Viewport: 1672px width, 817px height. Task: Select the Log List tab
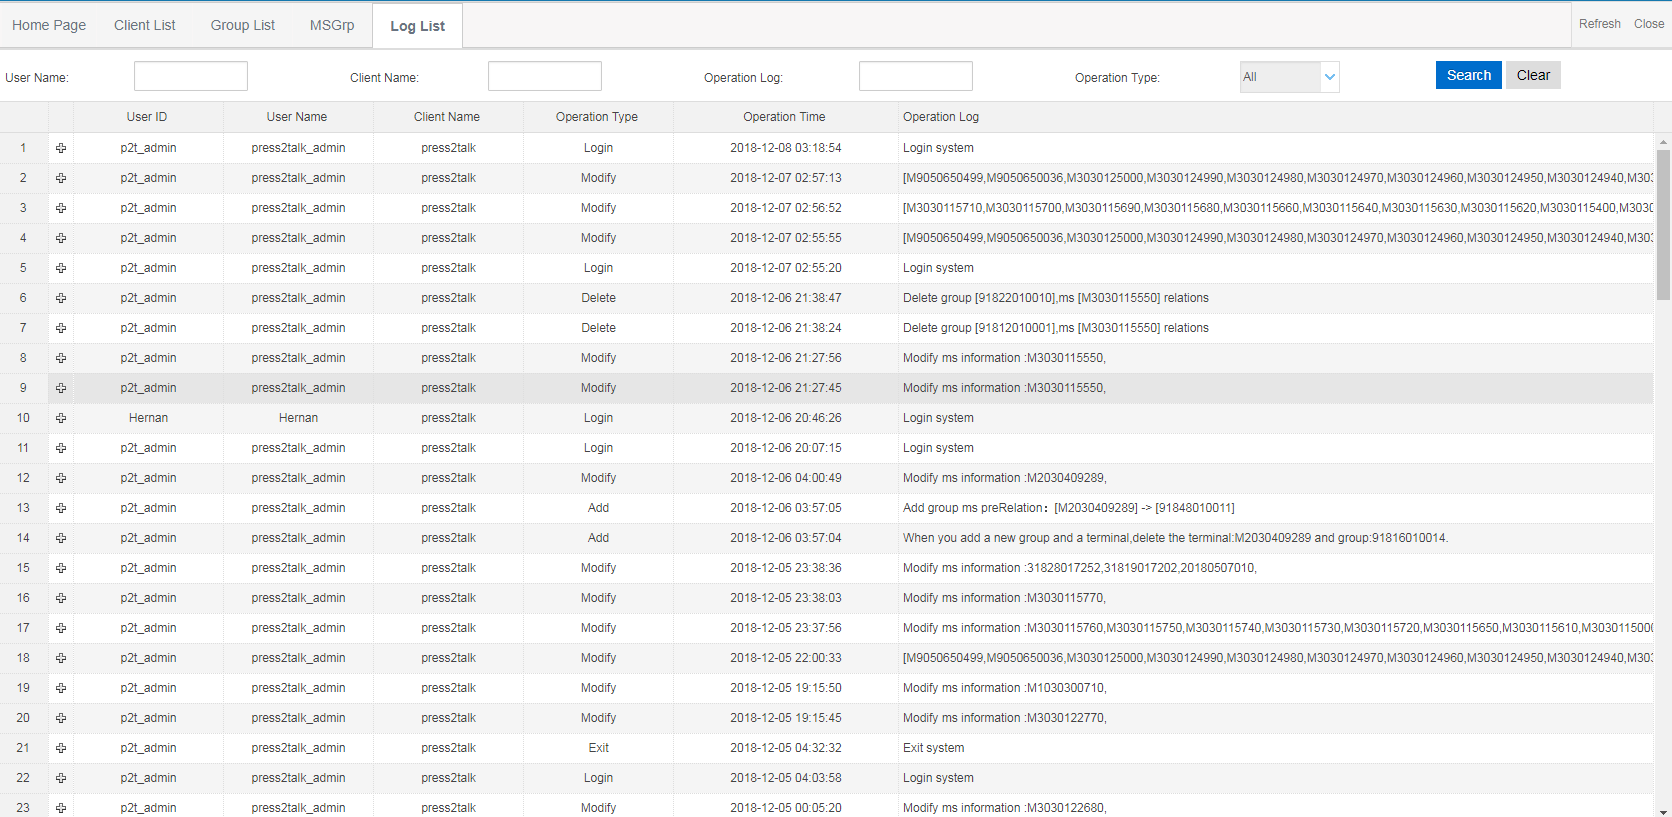417,26
